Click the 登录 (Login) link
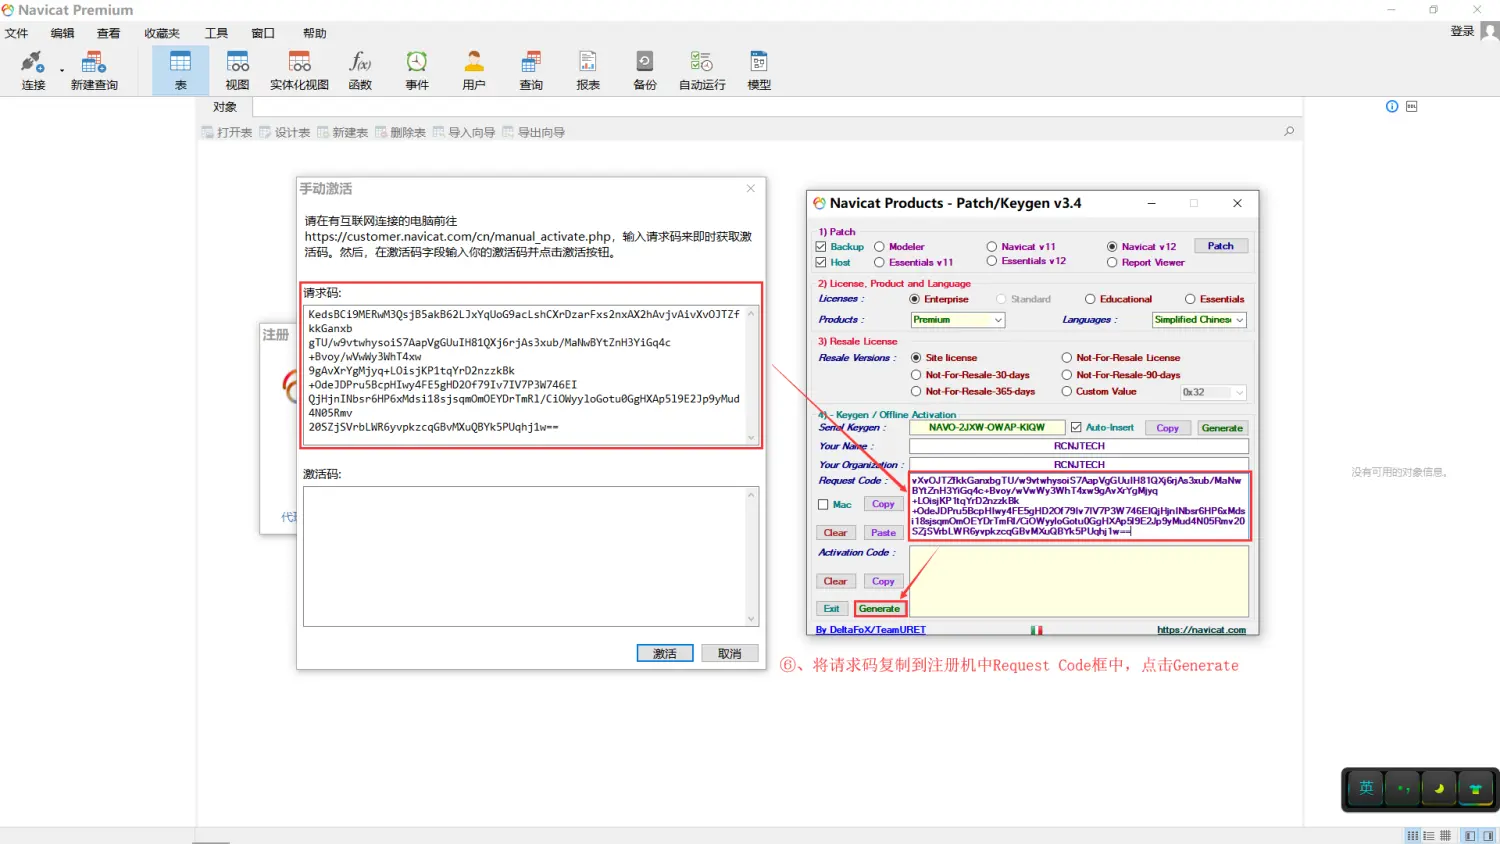Image resolution: width=1500 pixels, height=844 pixels. point(1462,31)
